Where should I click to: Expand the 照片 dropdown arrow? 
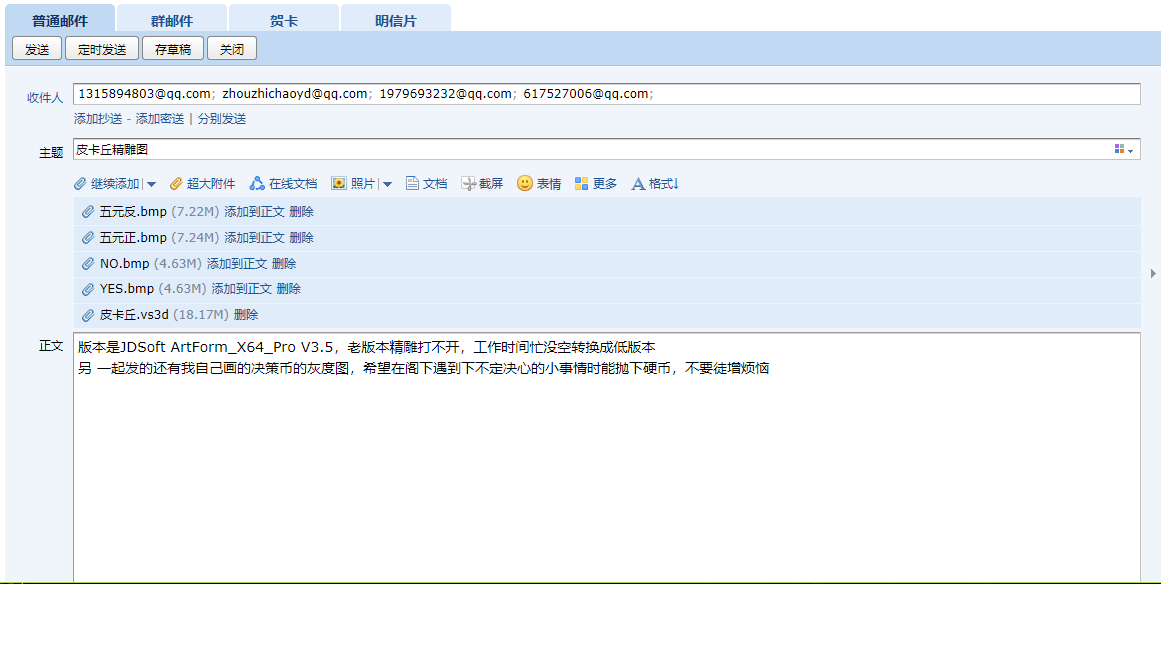(387, 184)
